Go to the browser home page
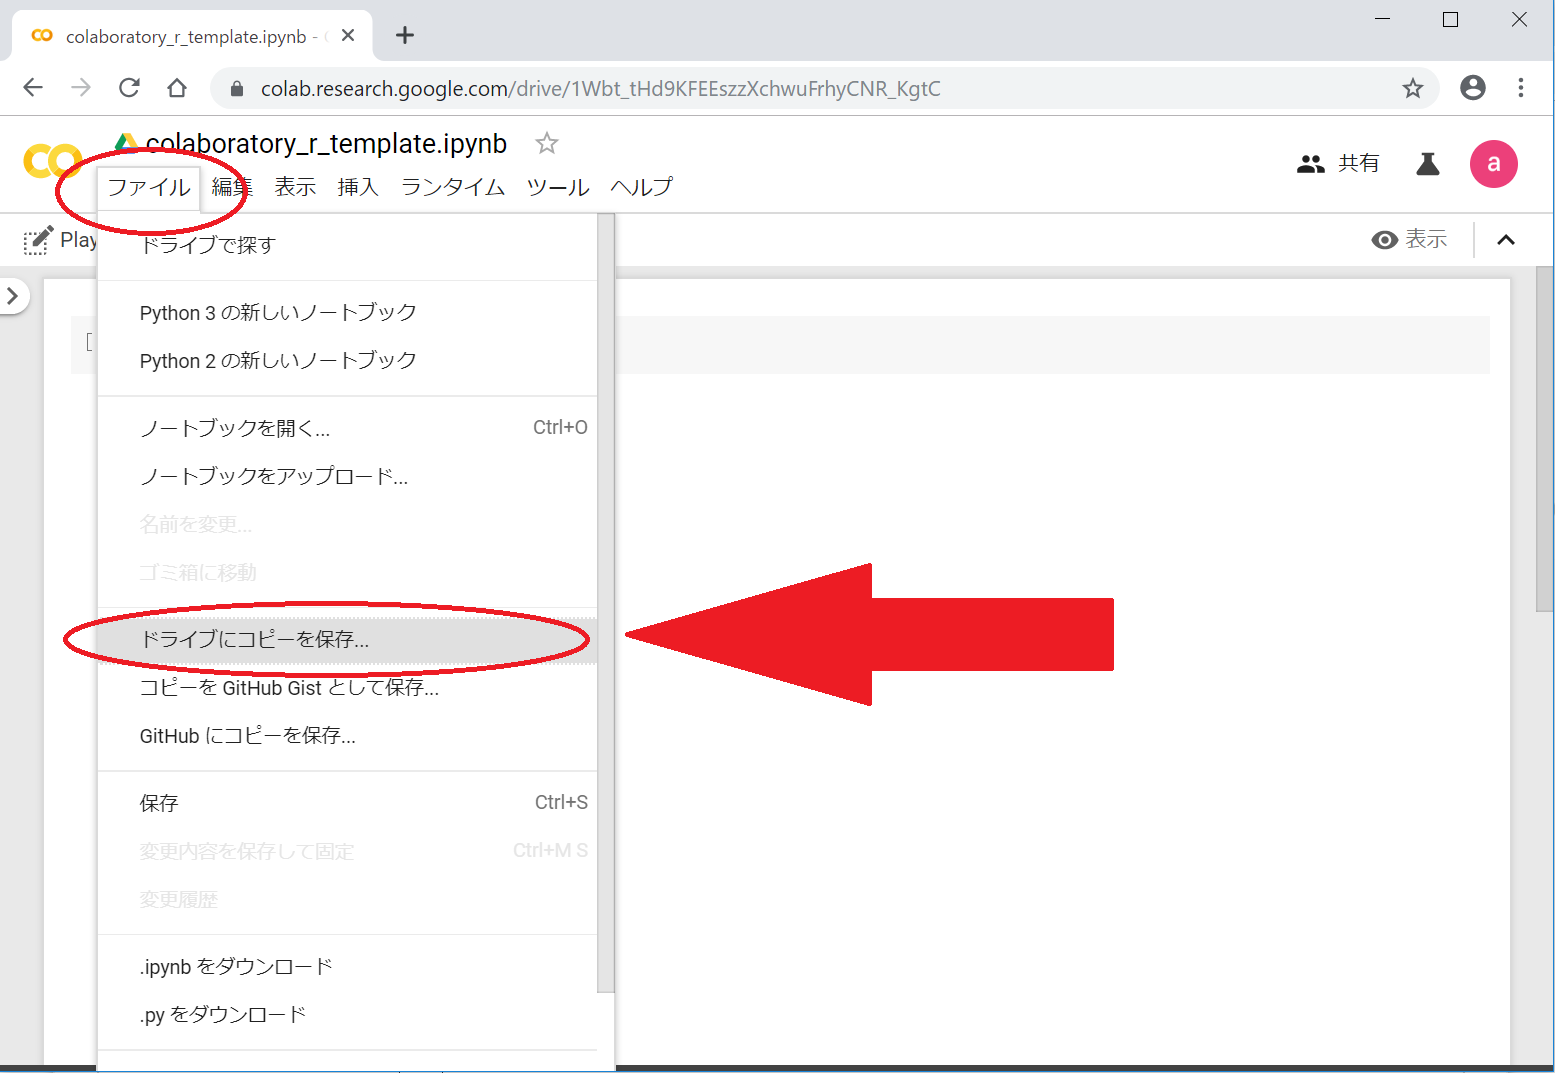1555x1073 pixels. click(x=177, y=88)
